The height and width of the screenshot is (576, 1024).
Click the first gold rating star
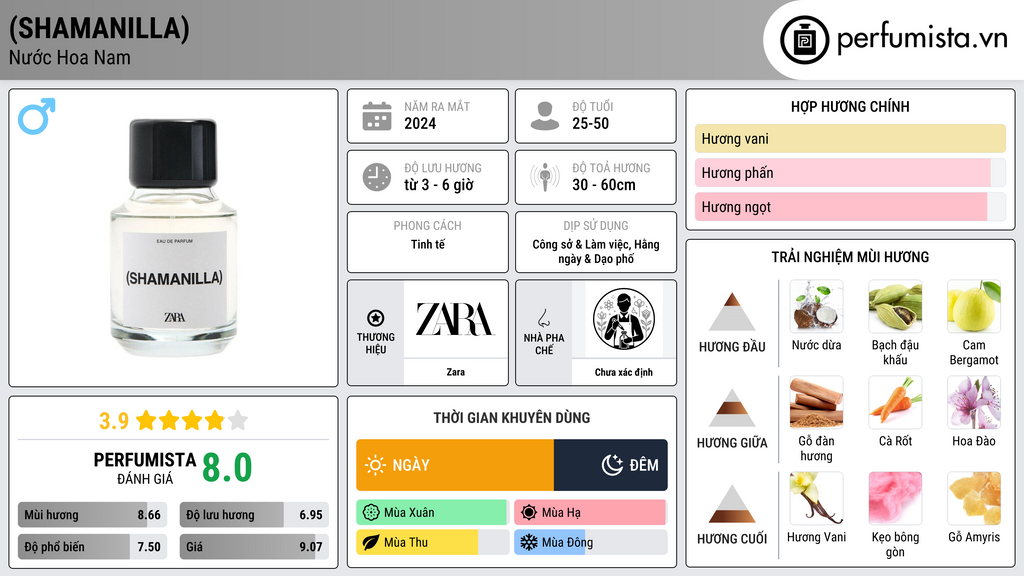[146, 420]
